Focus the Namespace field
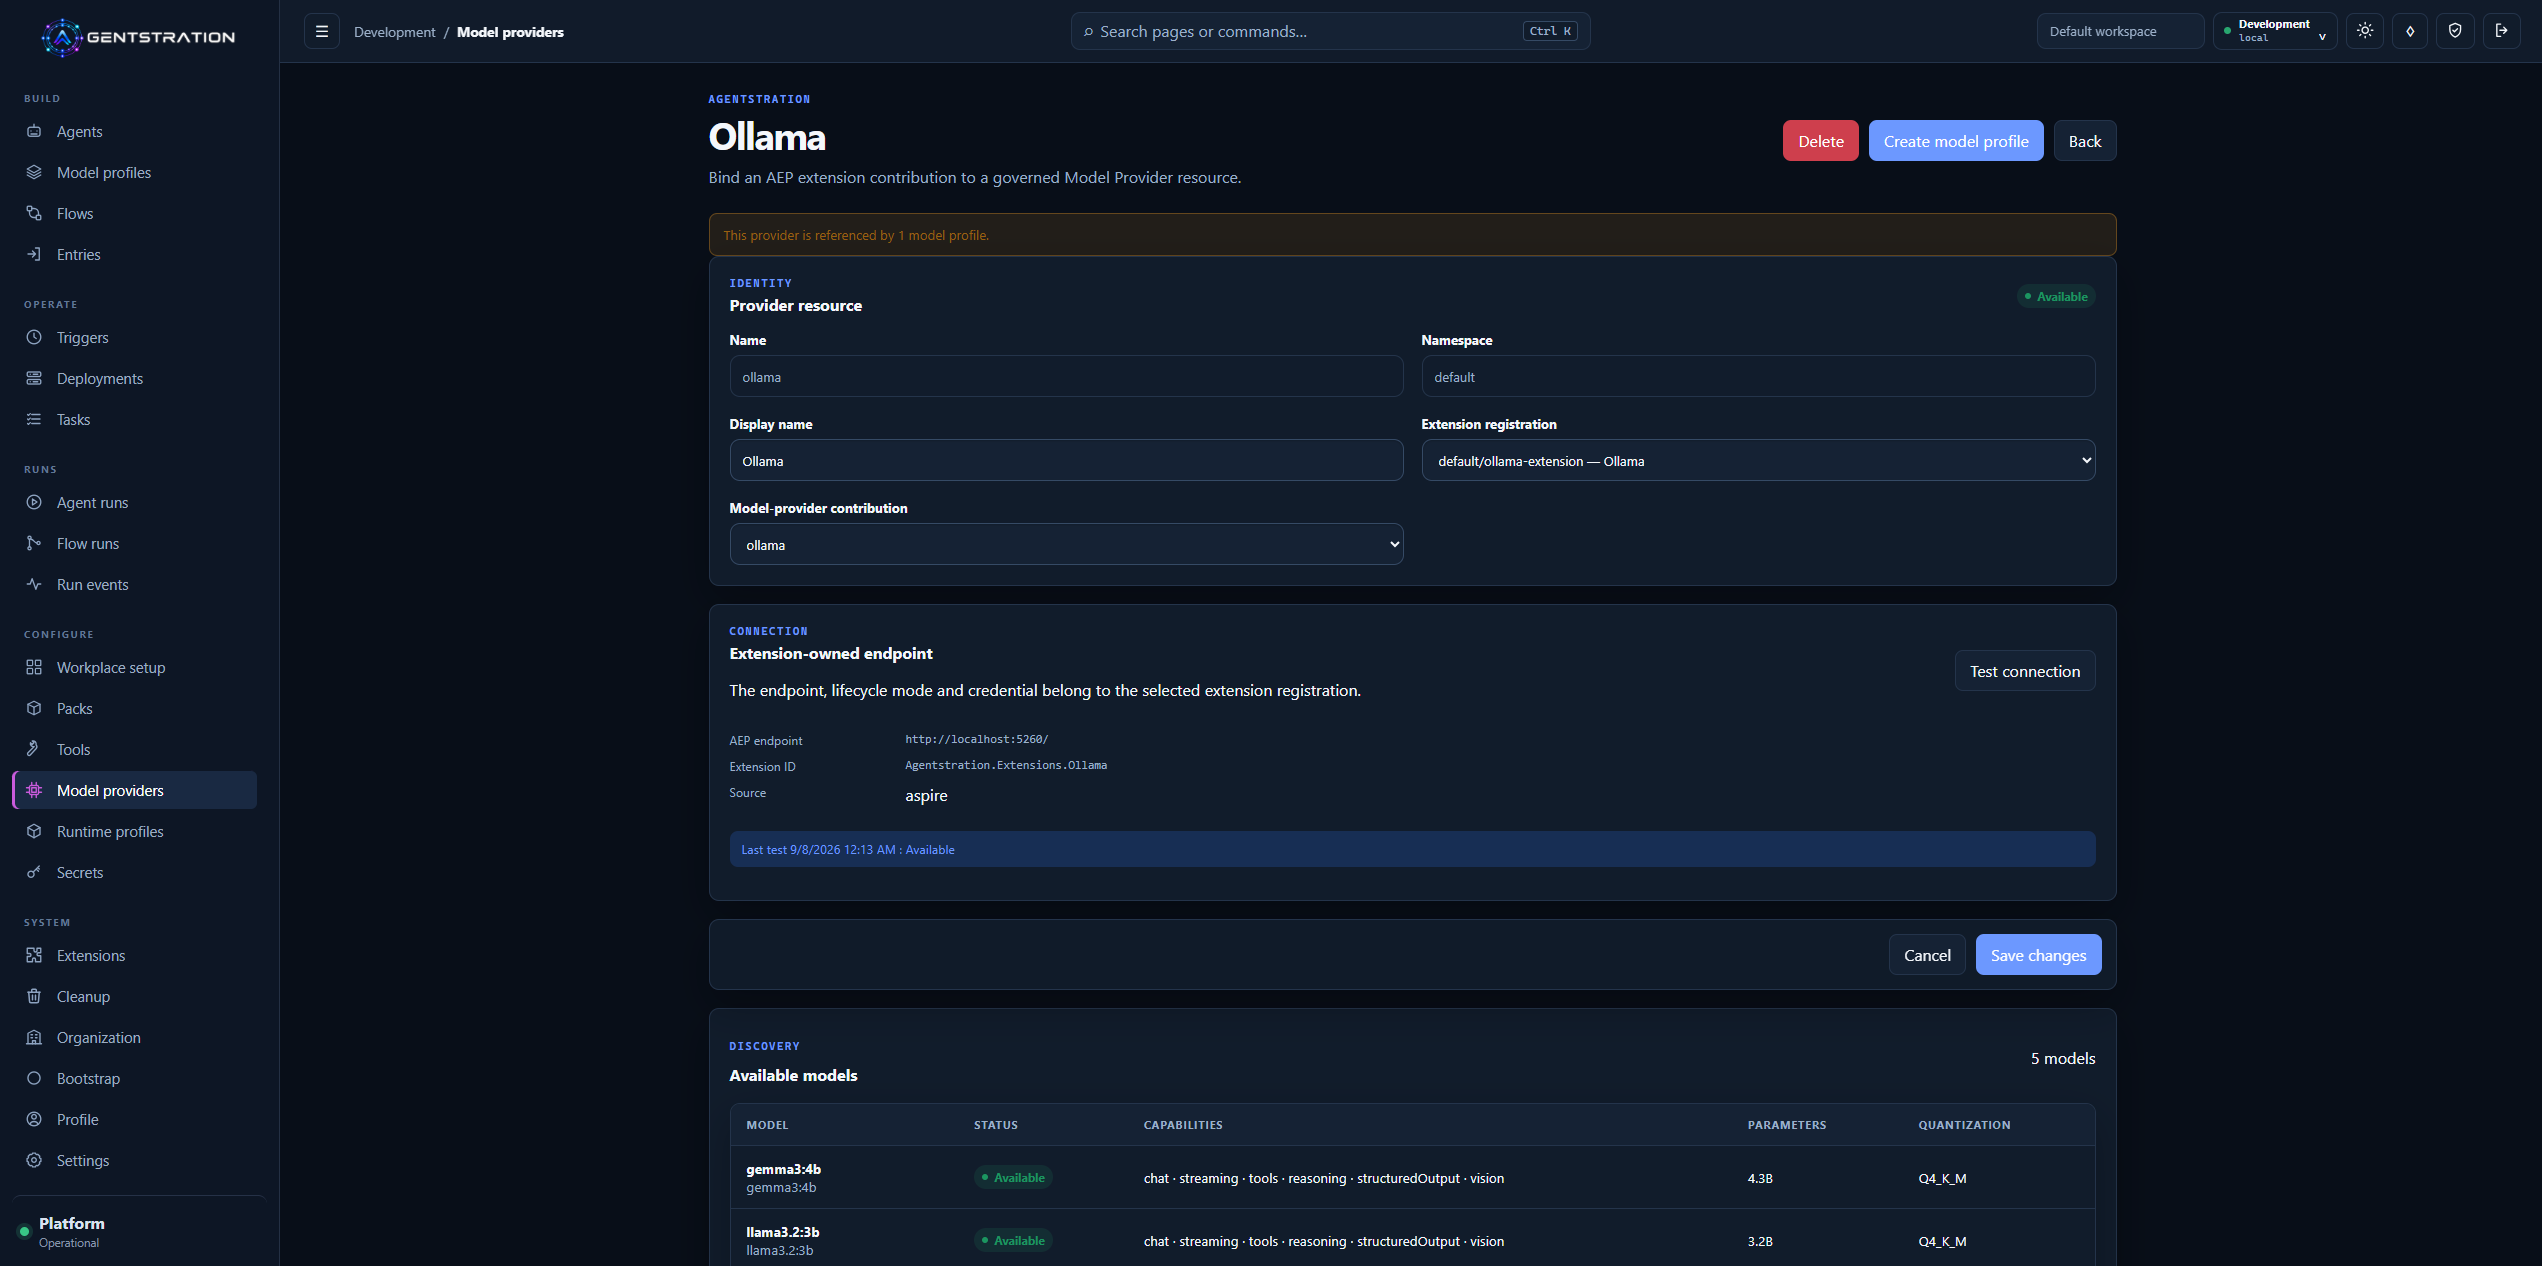Screen dimensions: 2542x1266 [1758, 377]
